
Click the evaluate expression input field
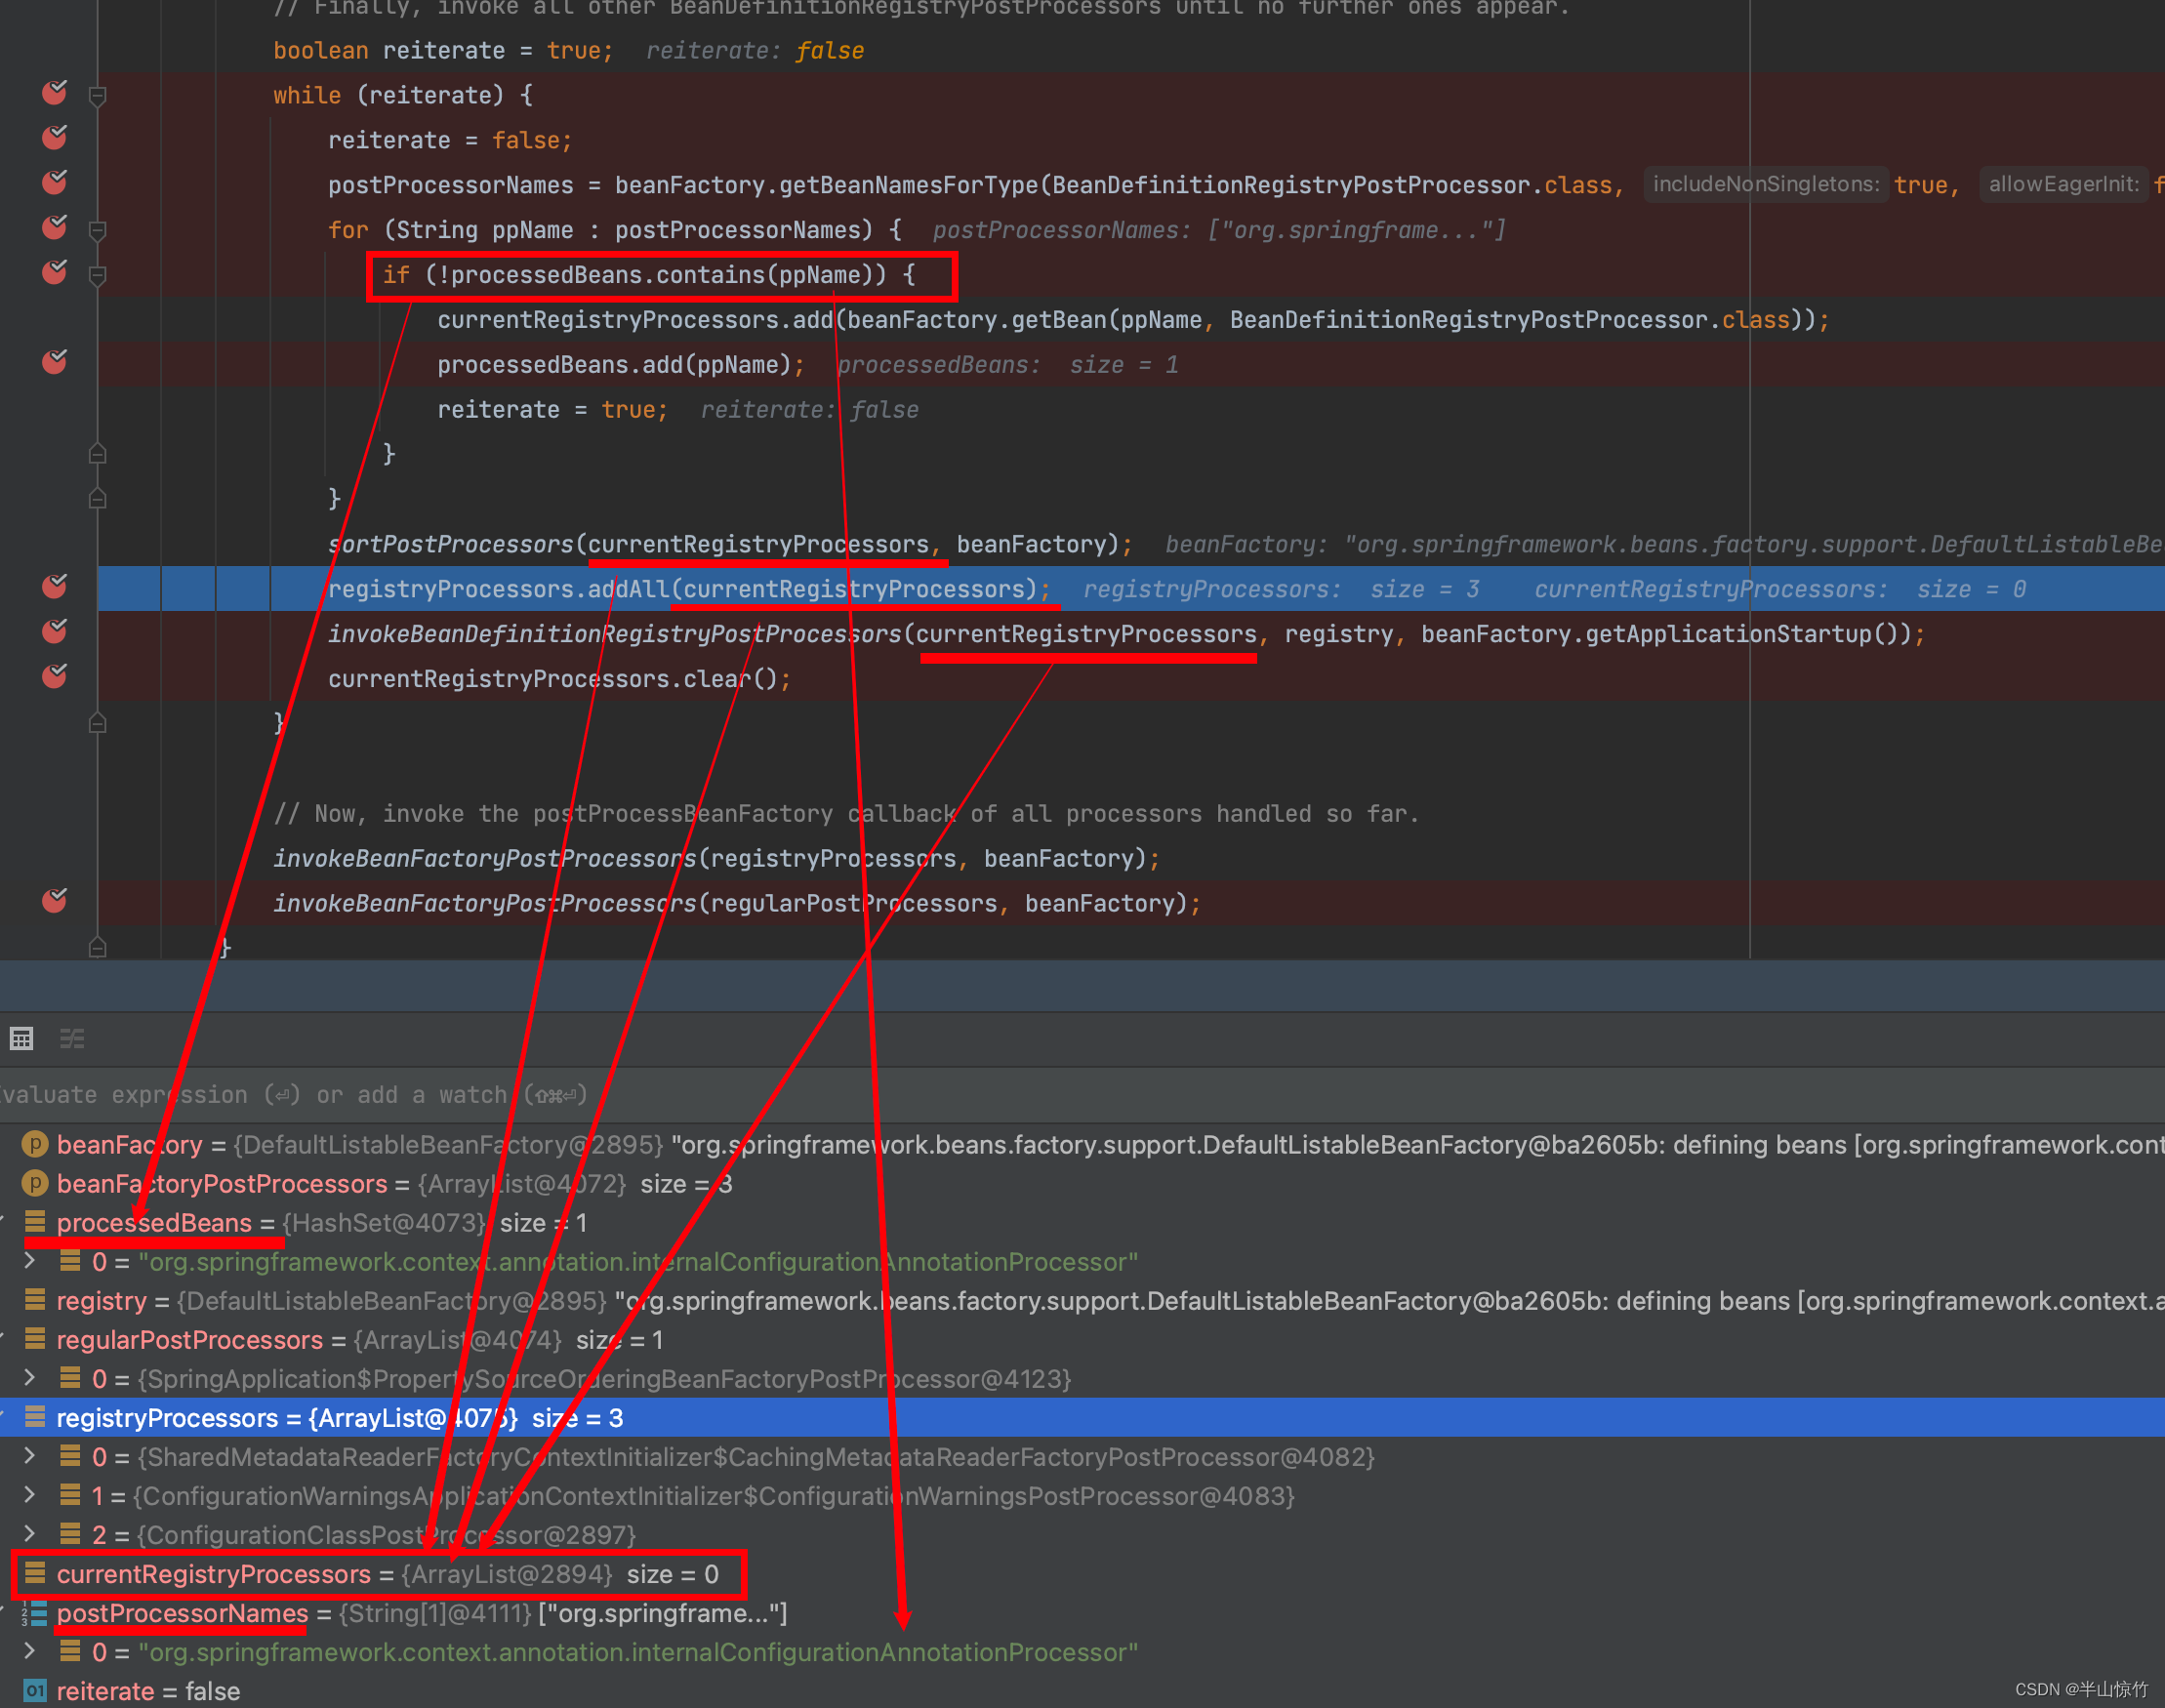[1082, 1095]
